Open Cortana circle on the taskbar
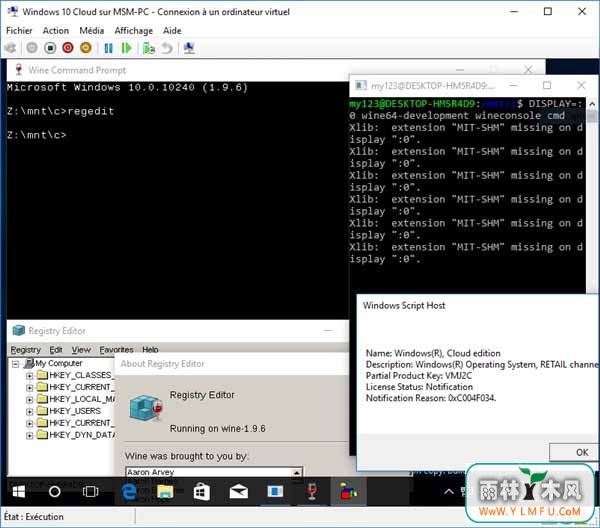The height and width of the screenshot is (528, 600). 54,492
